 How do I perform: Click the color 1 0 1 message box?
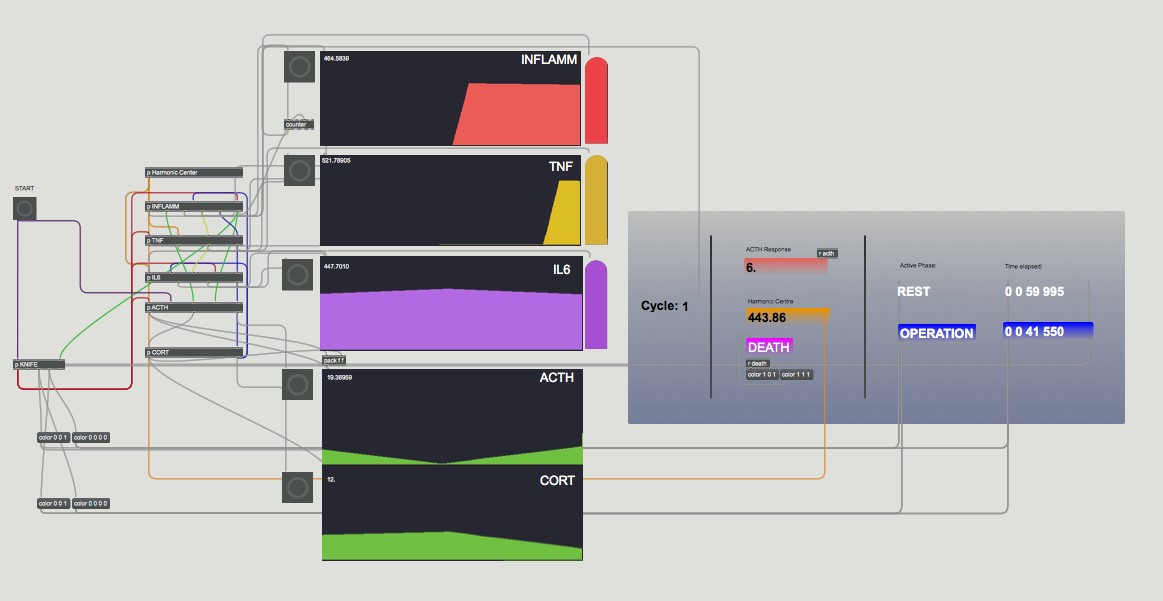click(x=762, y=375)
